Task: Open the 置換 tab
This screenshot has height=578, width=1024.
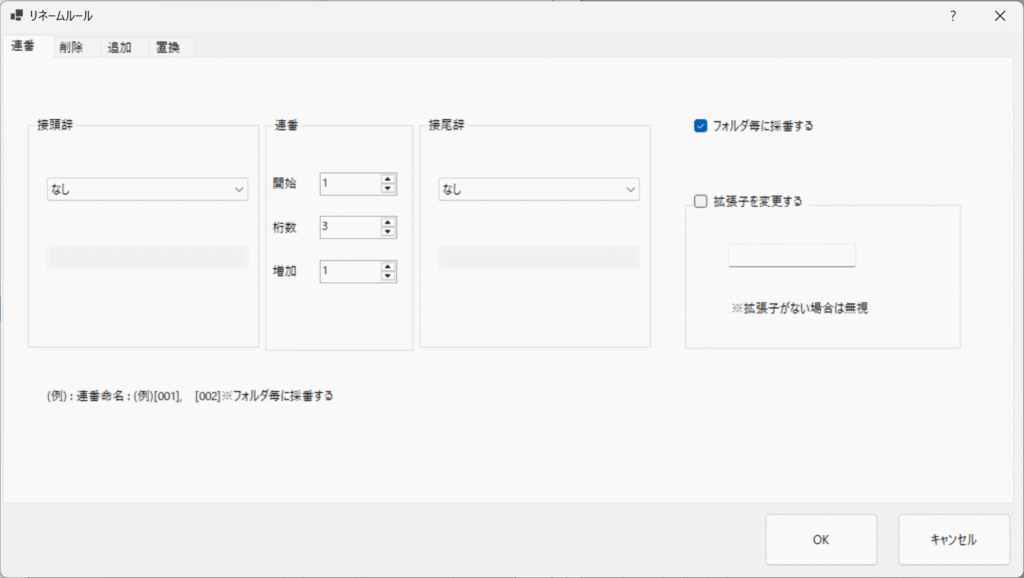Action: [169, 47]
